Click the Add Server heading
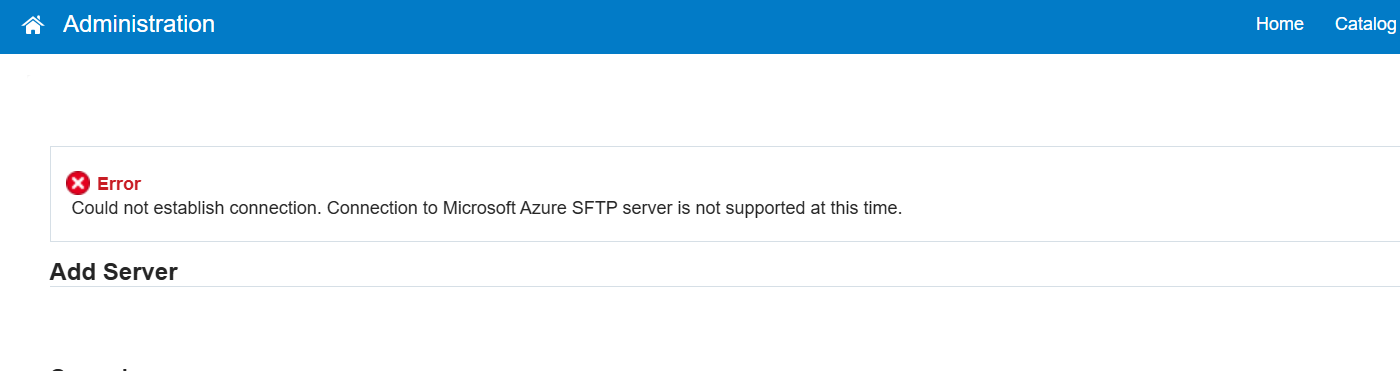This screenshot has width=1400, height=371. [114, 272]
